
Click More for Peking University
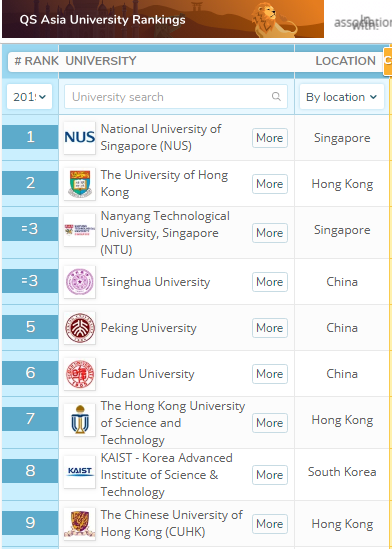(x=270, y=328)
